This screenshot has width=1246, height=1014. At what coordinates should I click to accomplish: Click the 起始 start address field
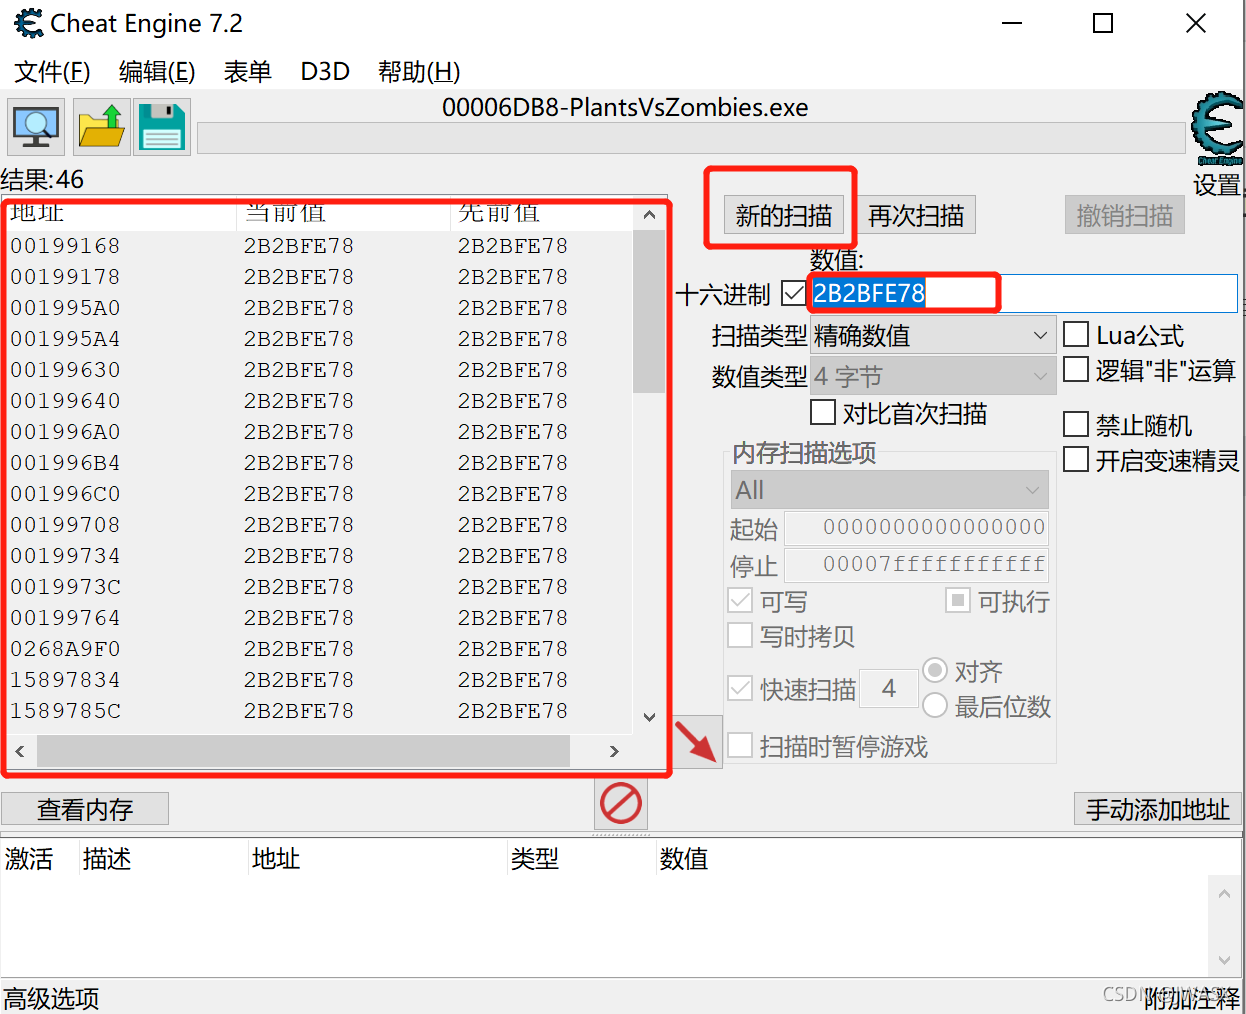pyautogui.click(x=917, y=527)
